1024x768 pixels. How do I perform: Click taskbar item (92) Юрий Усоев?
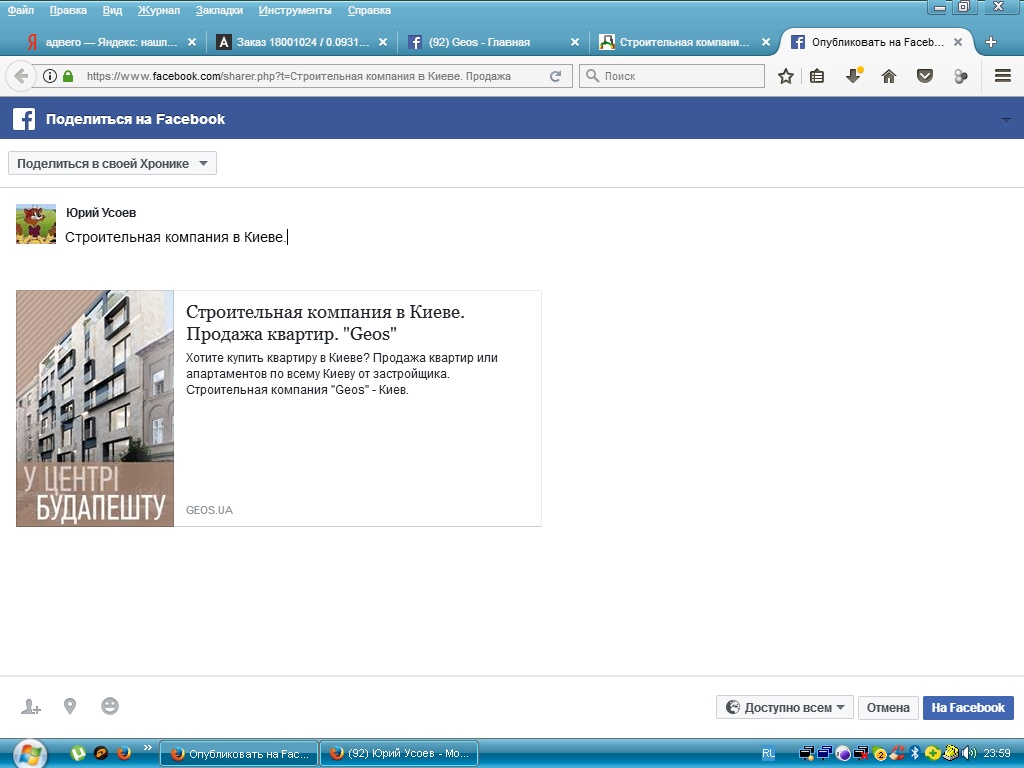pyautogui.click(x=398, y=754)
